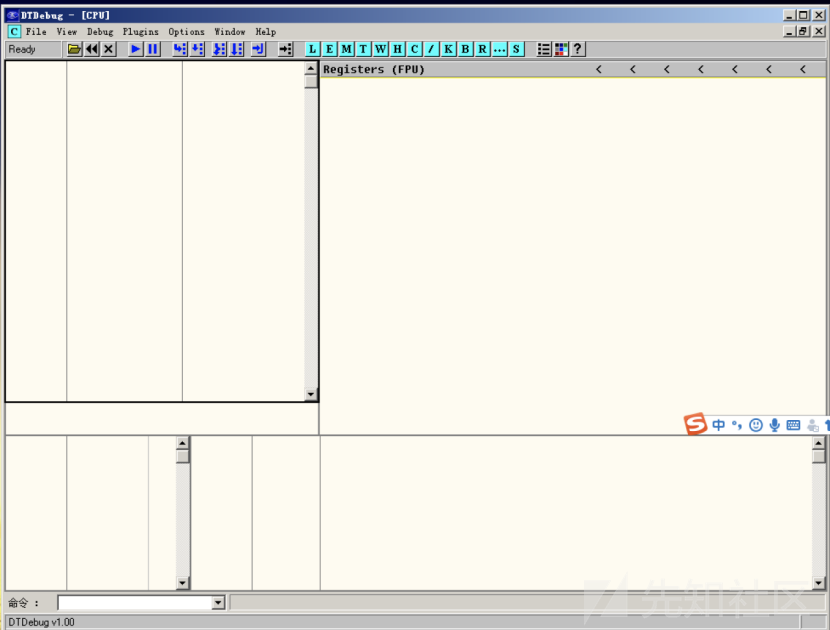Toggle register view via Registers (FPU) header
The height and width of the screenshot is (630, 830).
click(374, 69)
